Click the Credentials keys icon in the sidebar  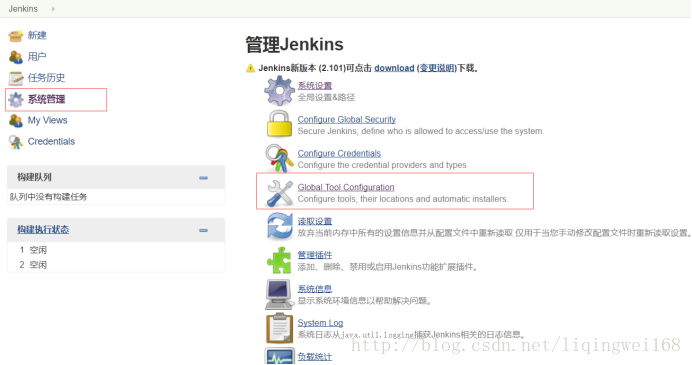(x=16, y=142)
